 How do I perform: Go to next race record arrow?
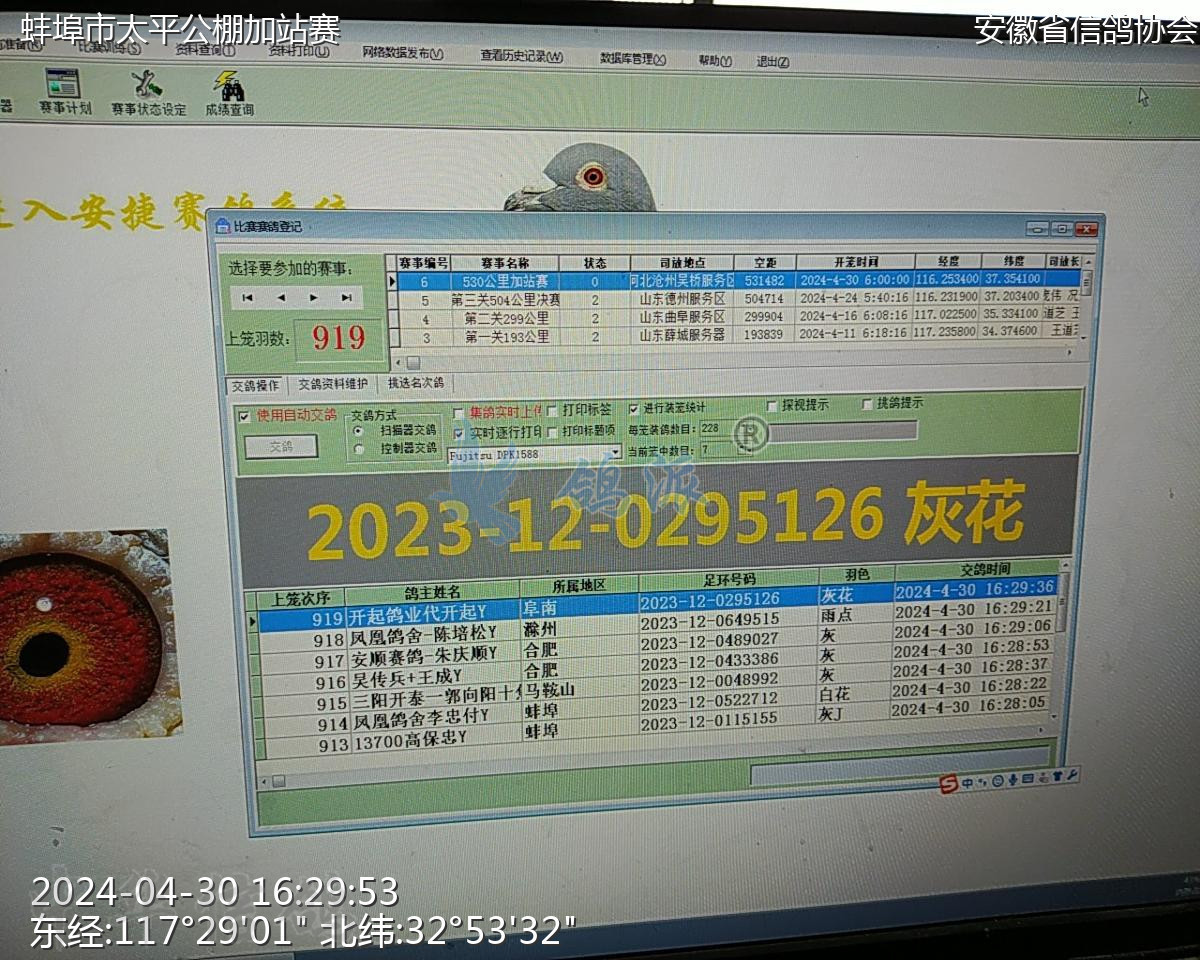(313, 297)
